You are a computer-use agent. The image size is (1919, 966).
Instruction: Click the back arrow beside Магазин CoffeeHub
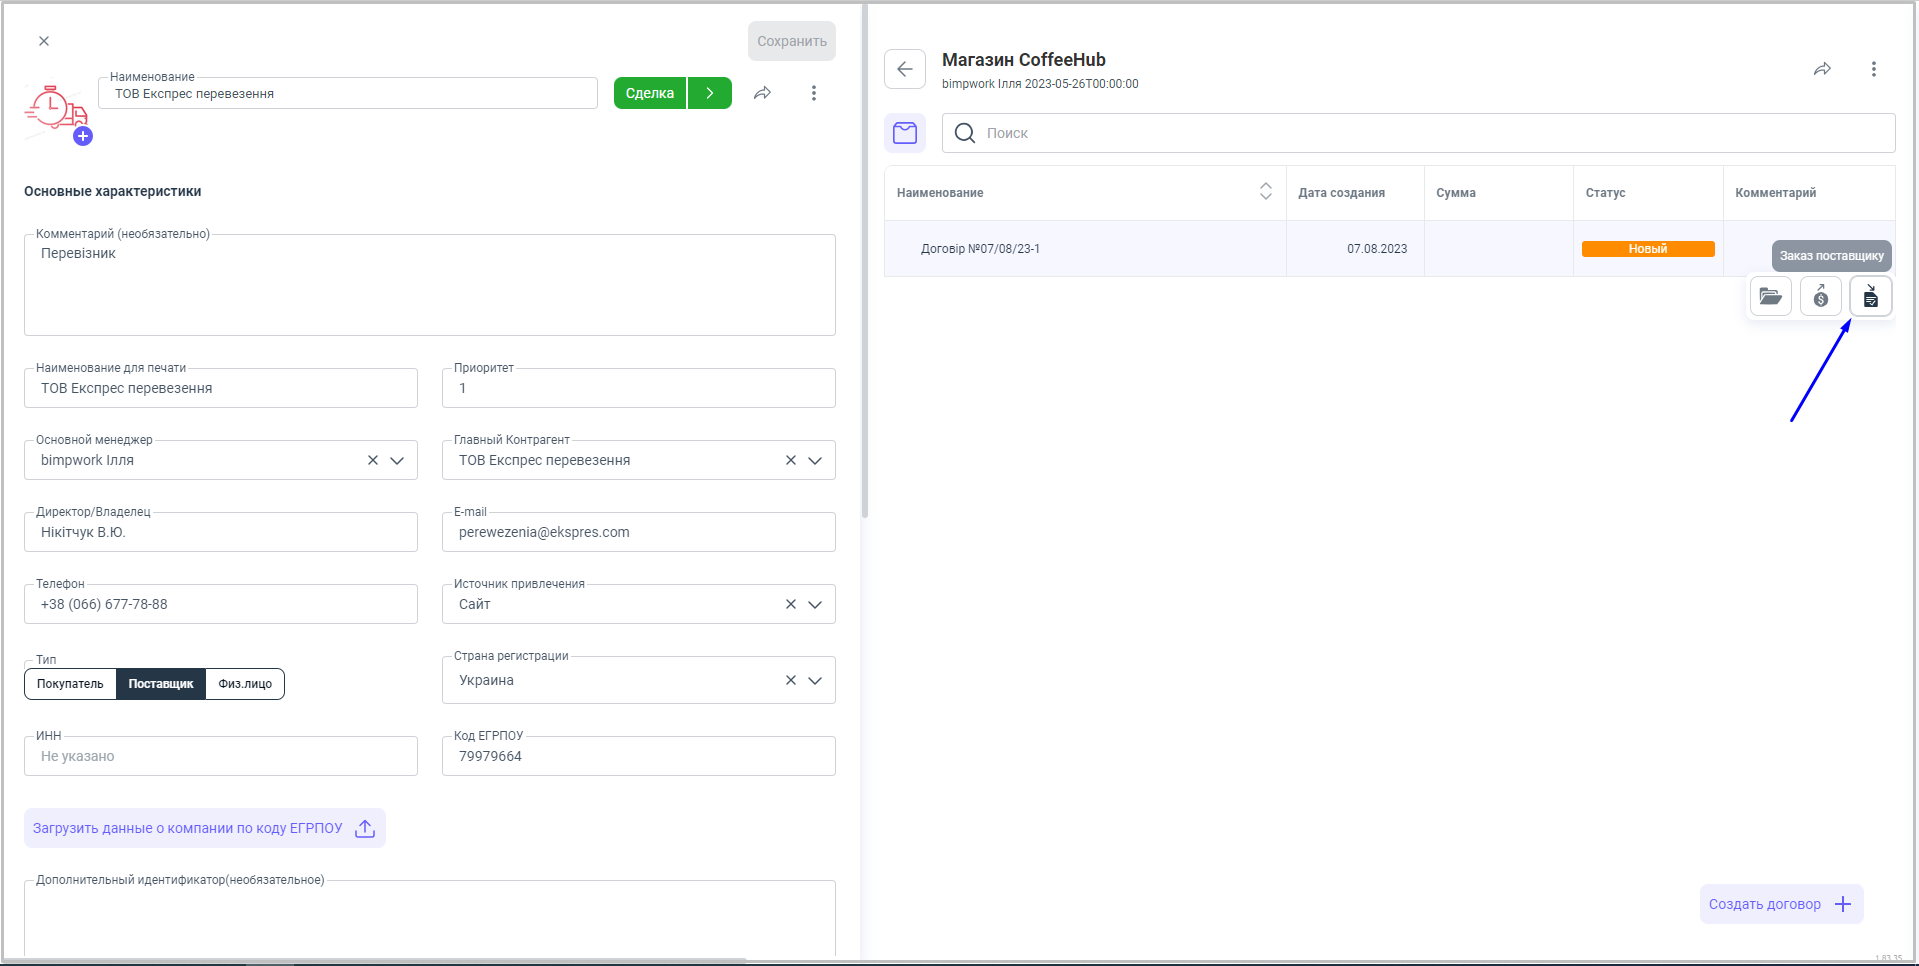pos(905,69)
